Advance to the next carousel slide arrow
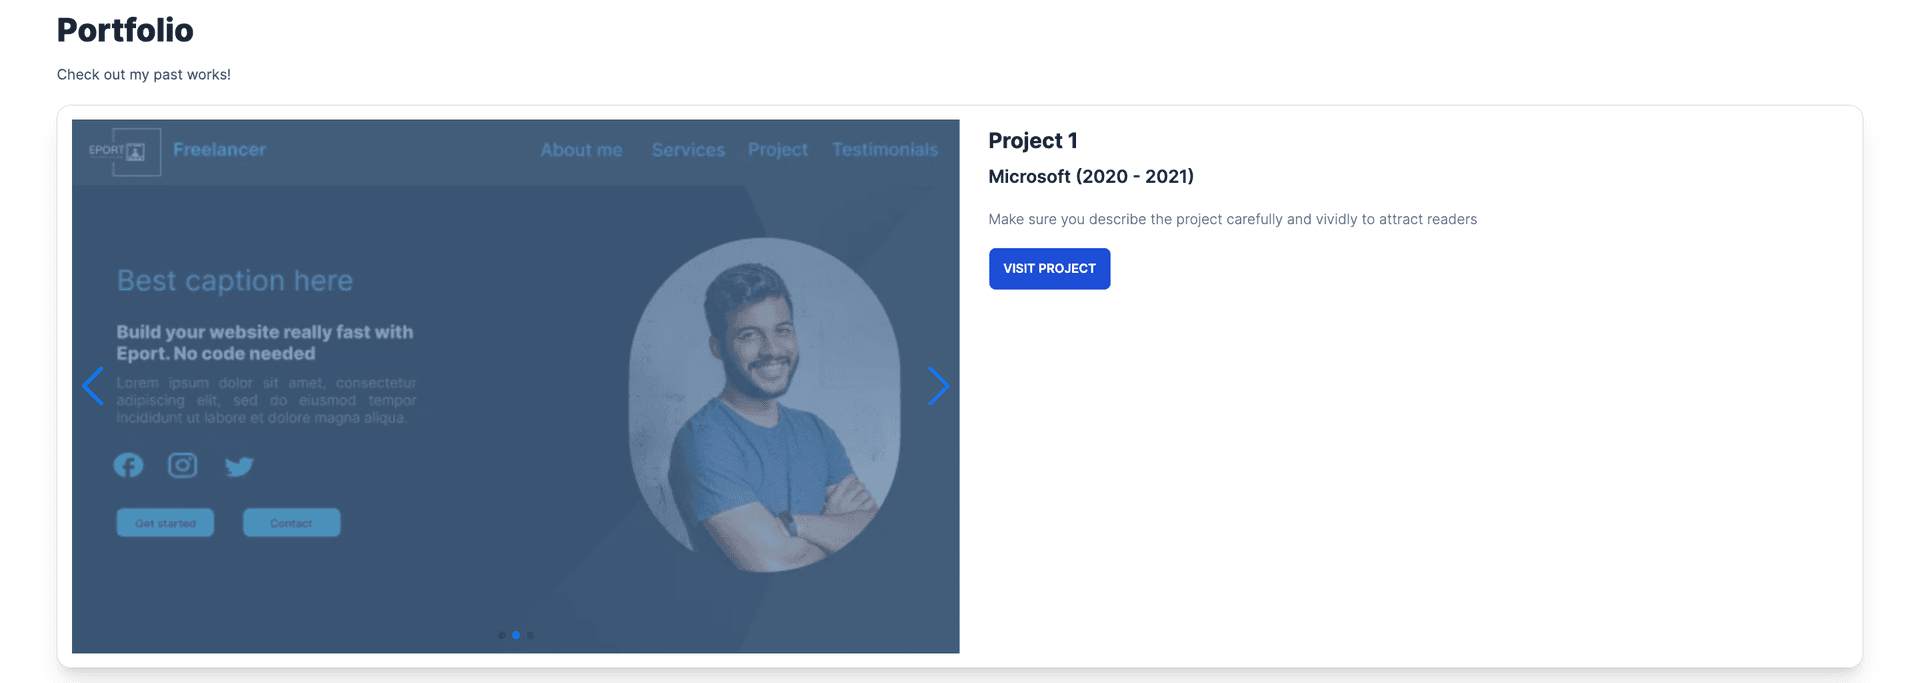The width and height of the screenshot is (1920, 683). [x=938, y=386]
